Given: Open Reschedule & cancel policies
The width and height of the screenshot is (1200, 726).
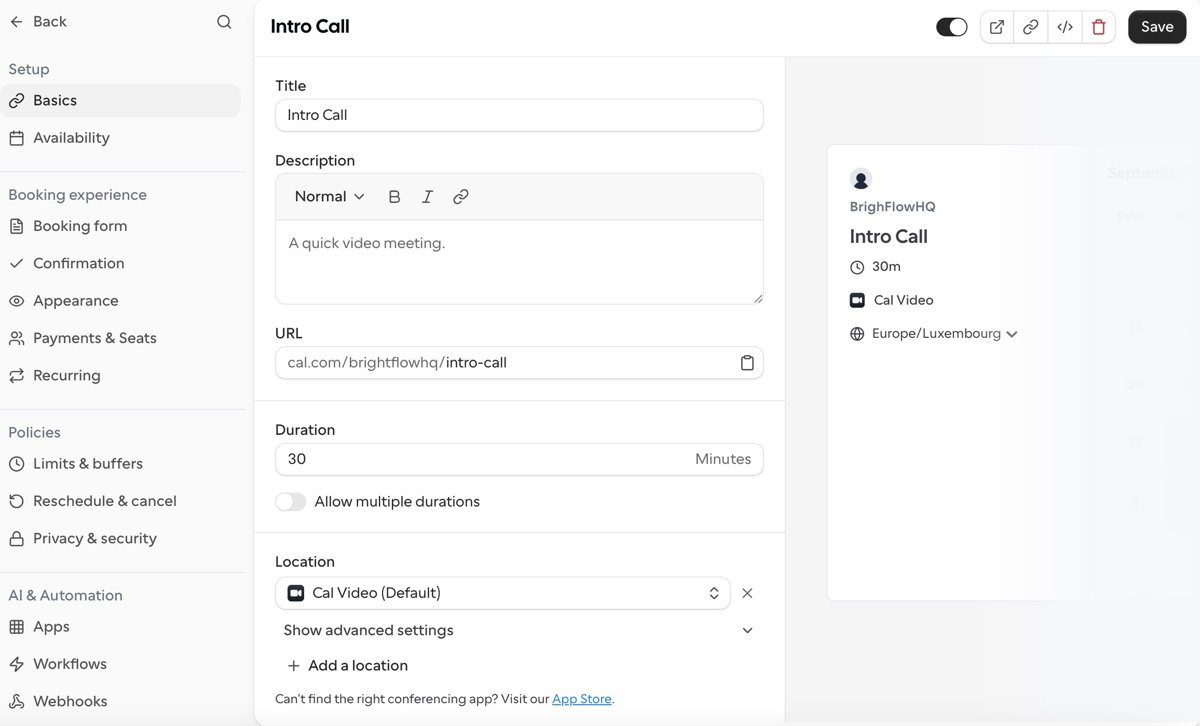Looking at the screenshot, I should (120, 501).
